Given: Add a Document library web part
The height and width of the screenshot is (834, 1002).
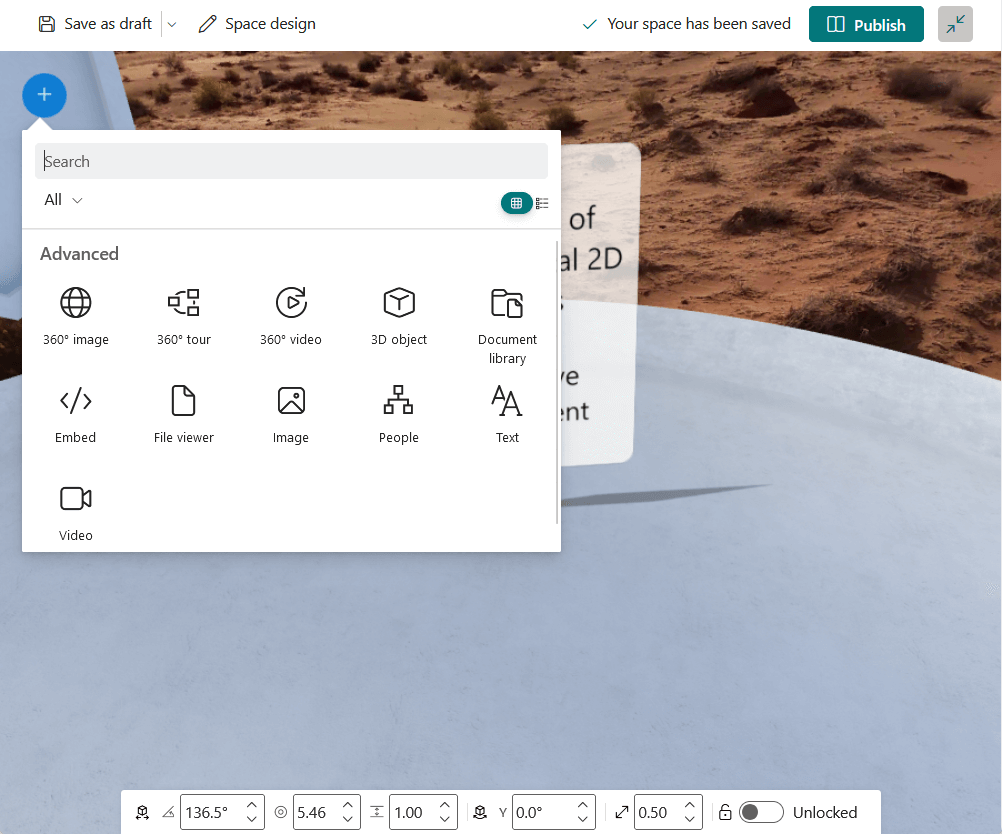Looking at the screenshot, I should click(x=507, y=326).
